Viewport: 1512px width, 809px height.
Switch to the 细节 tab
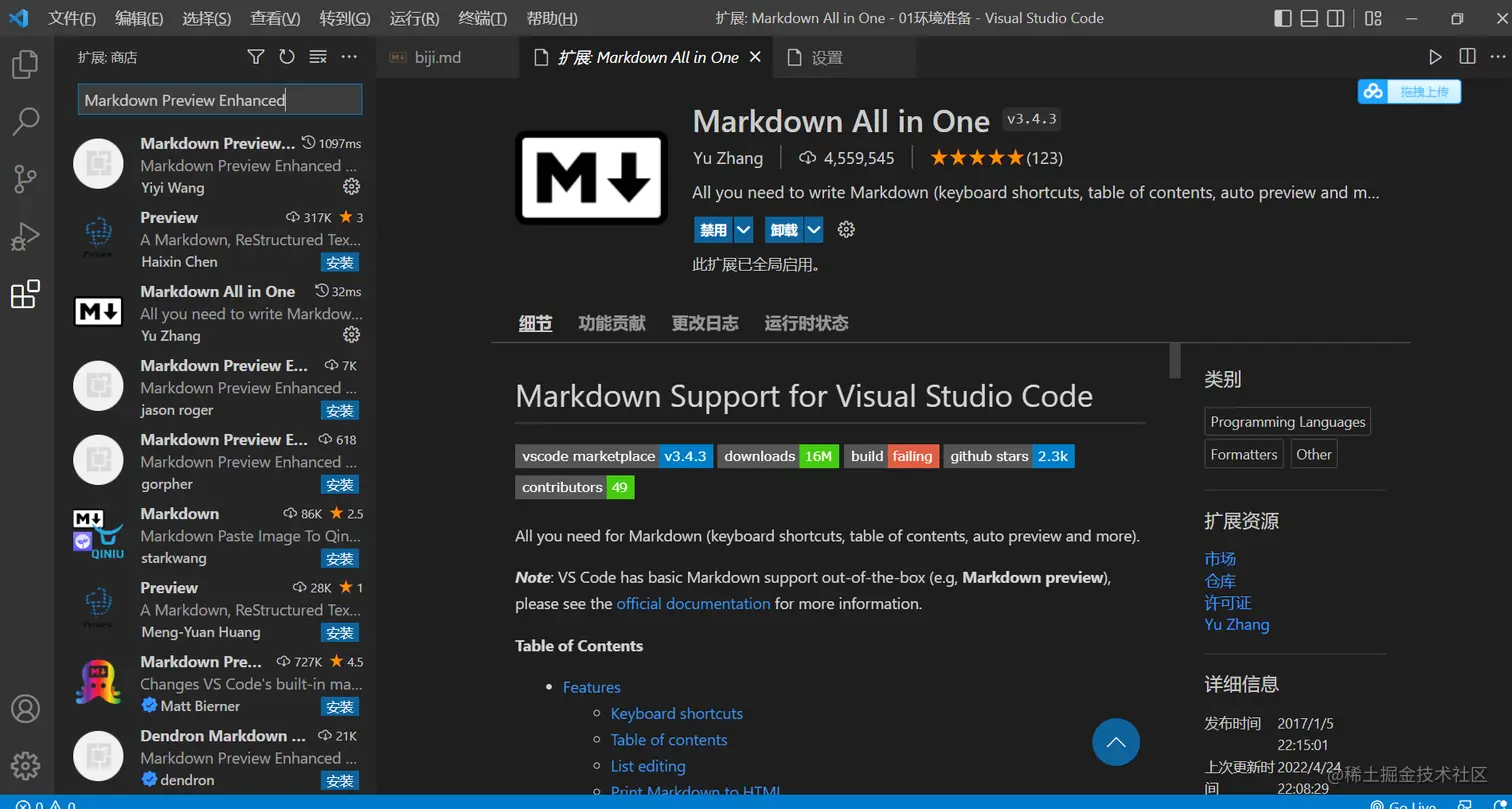[535, 323]
